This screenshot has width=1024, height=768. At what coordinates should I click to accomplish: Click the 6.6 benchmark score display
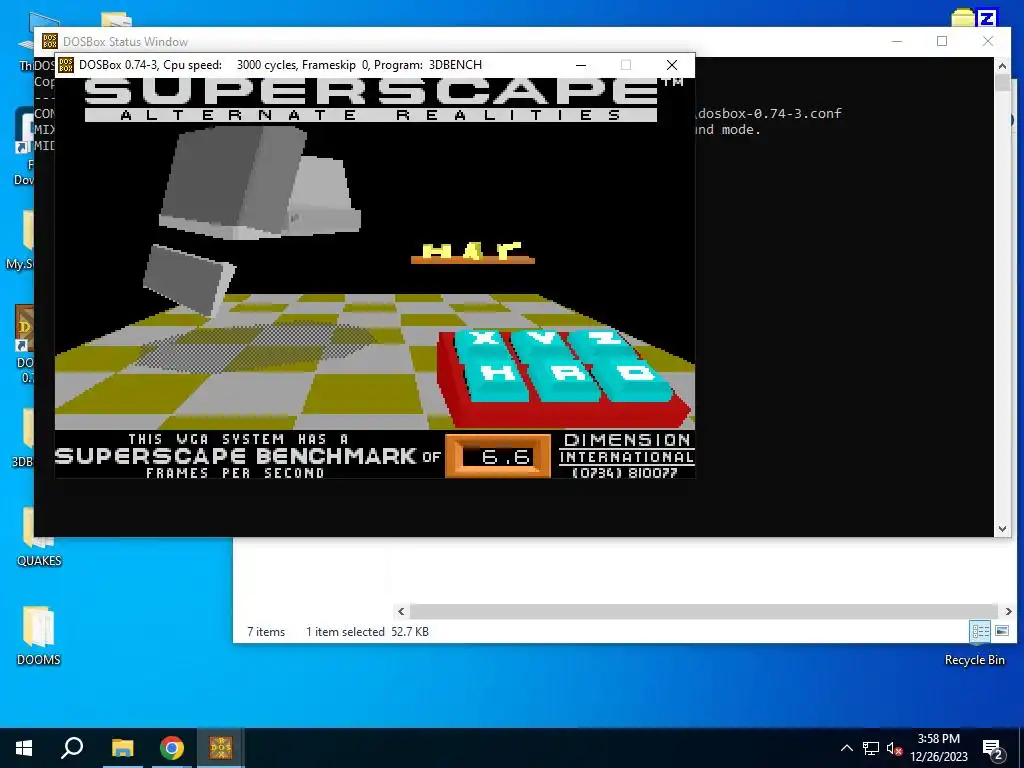[x=498, y=456]
